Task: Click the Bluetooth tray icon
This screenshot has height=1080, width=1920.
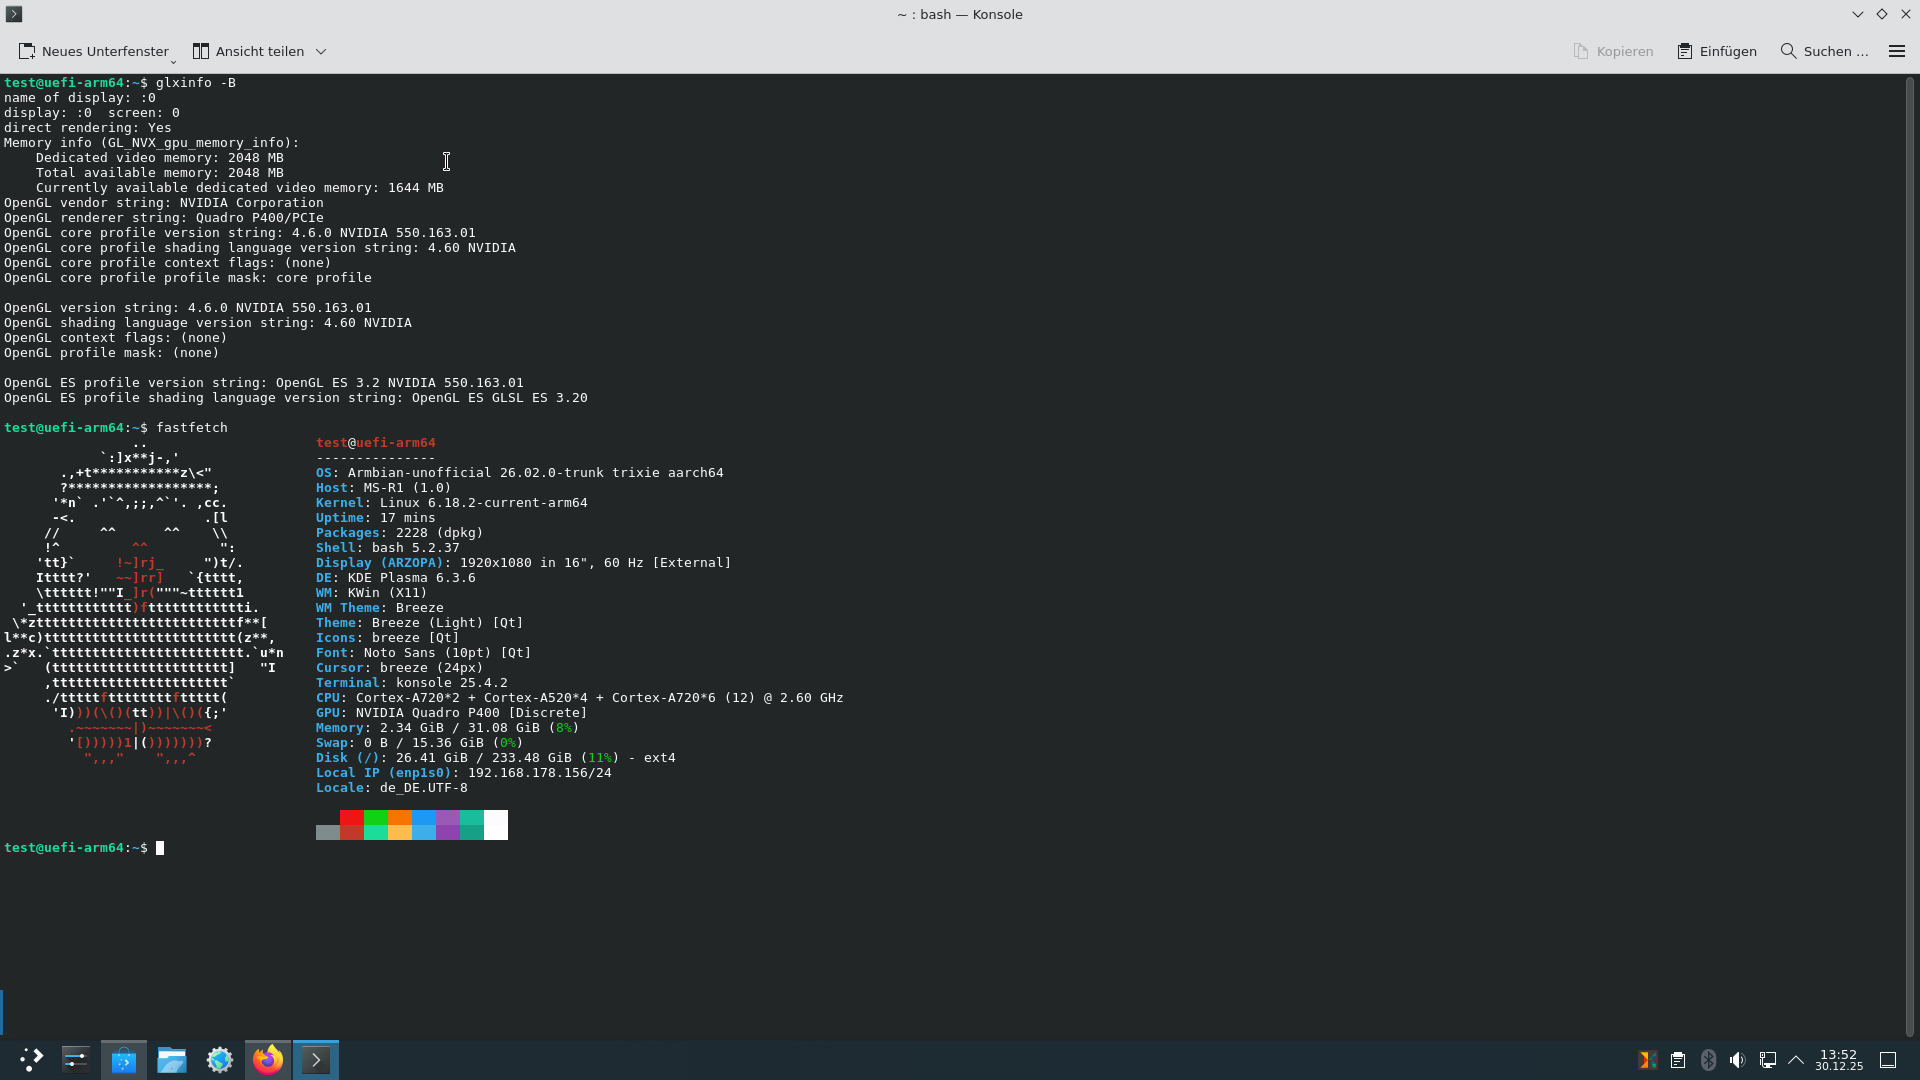Action: pyautogui.click(x=1708, y=1060)
